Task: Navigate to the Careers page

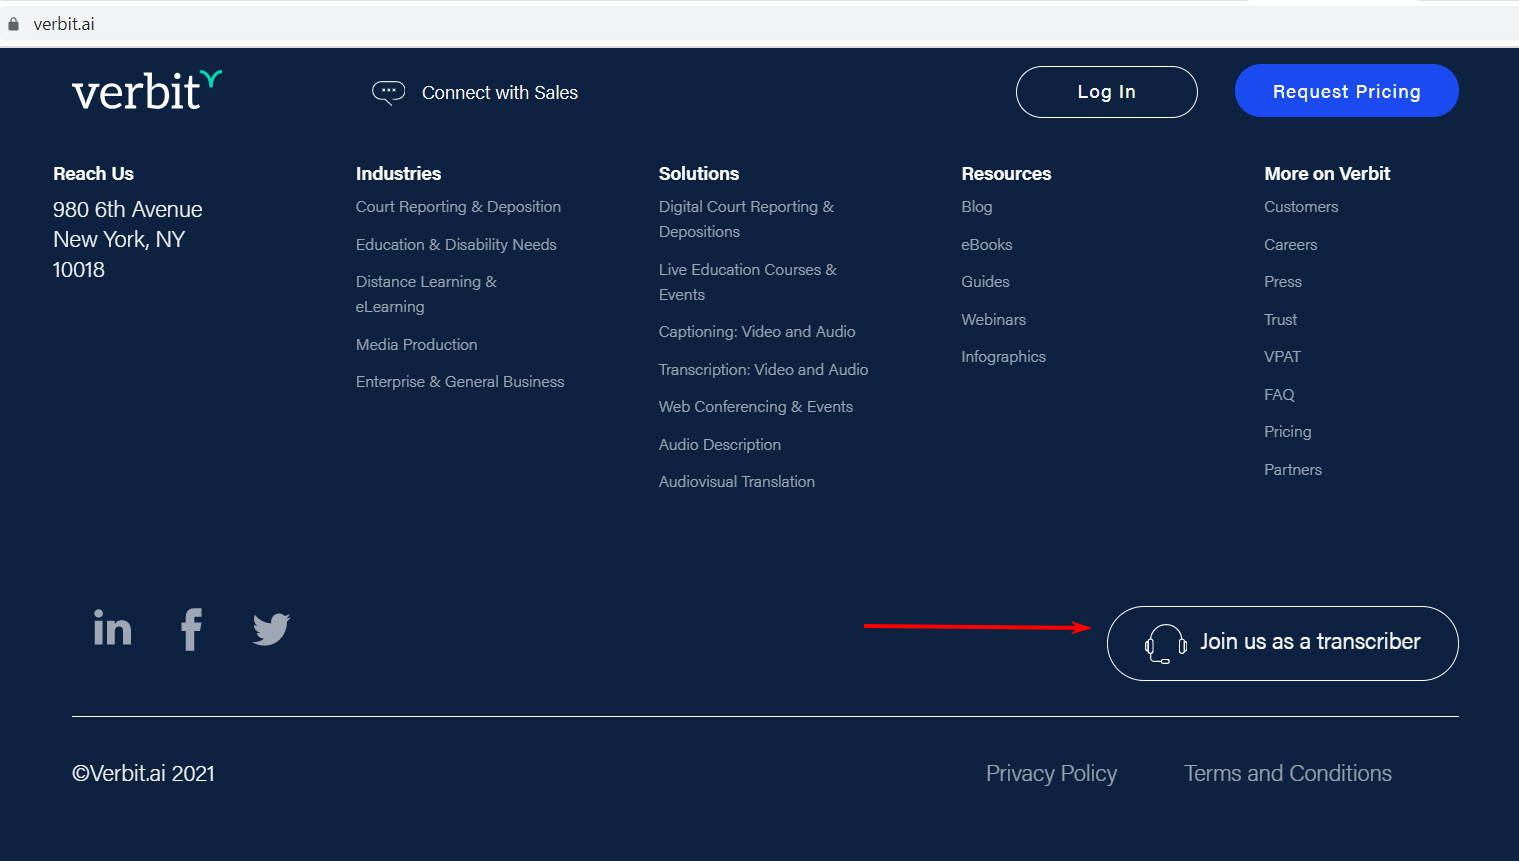Action: tap(1290, 245)
